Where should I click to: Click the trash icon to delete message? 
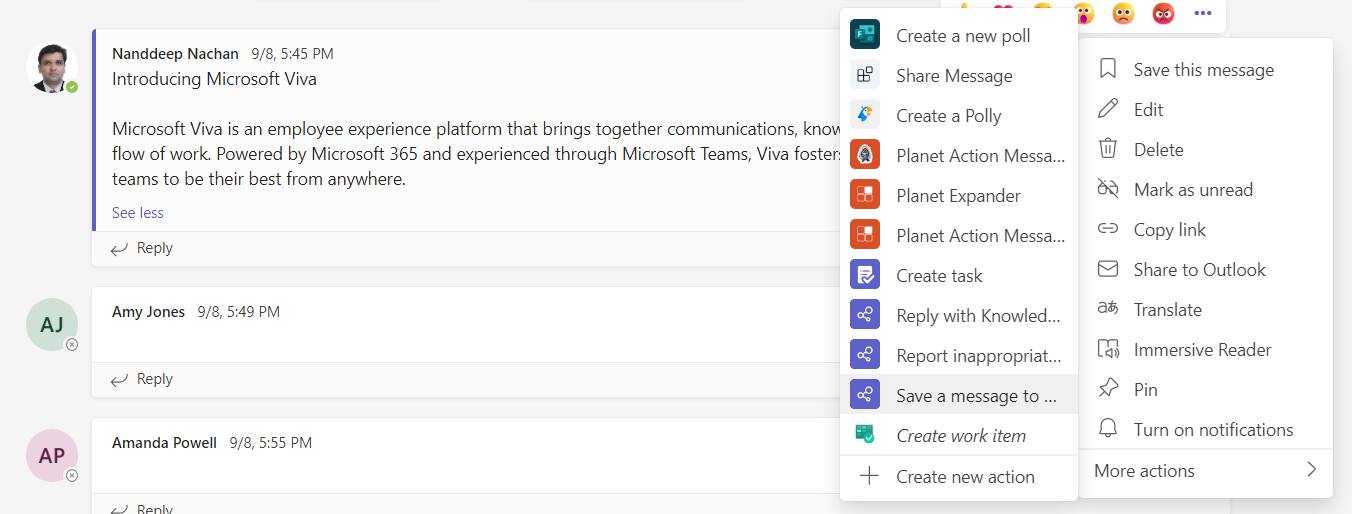1108,150
